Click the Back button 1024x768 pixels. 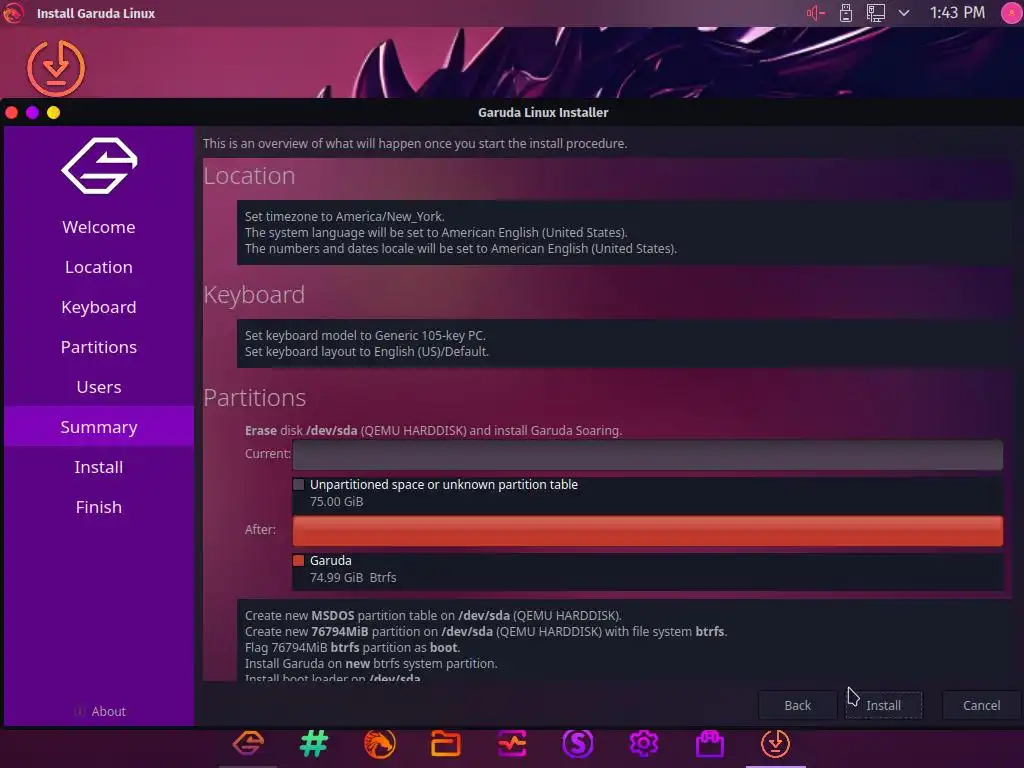pos(797,705)
